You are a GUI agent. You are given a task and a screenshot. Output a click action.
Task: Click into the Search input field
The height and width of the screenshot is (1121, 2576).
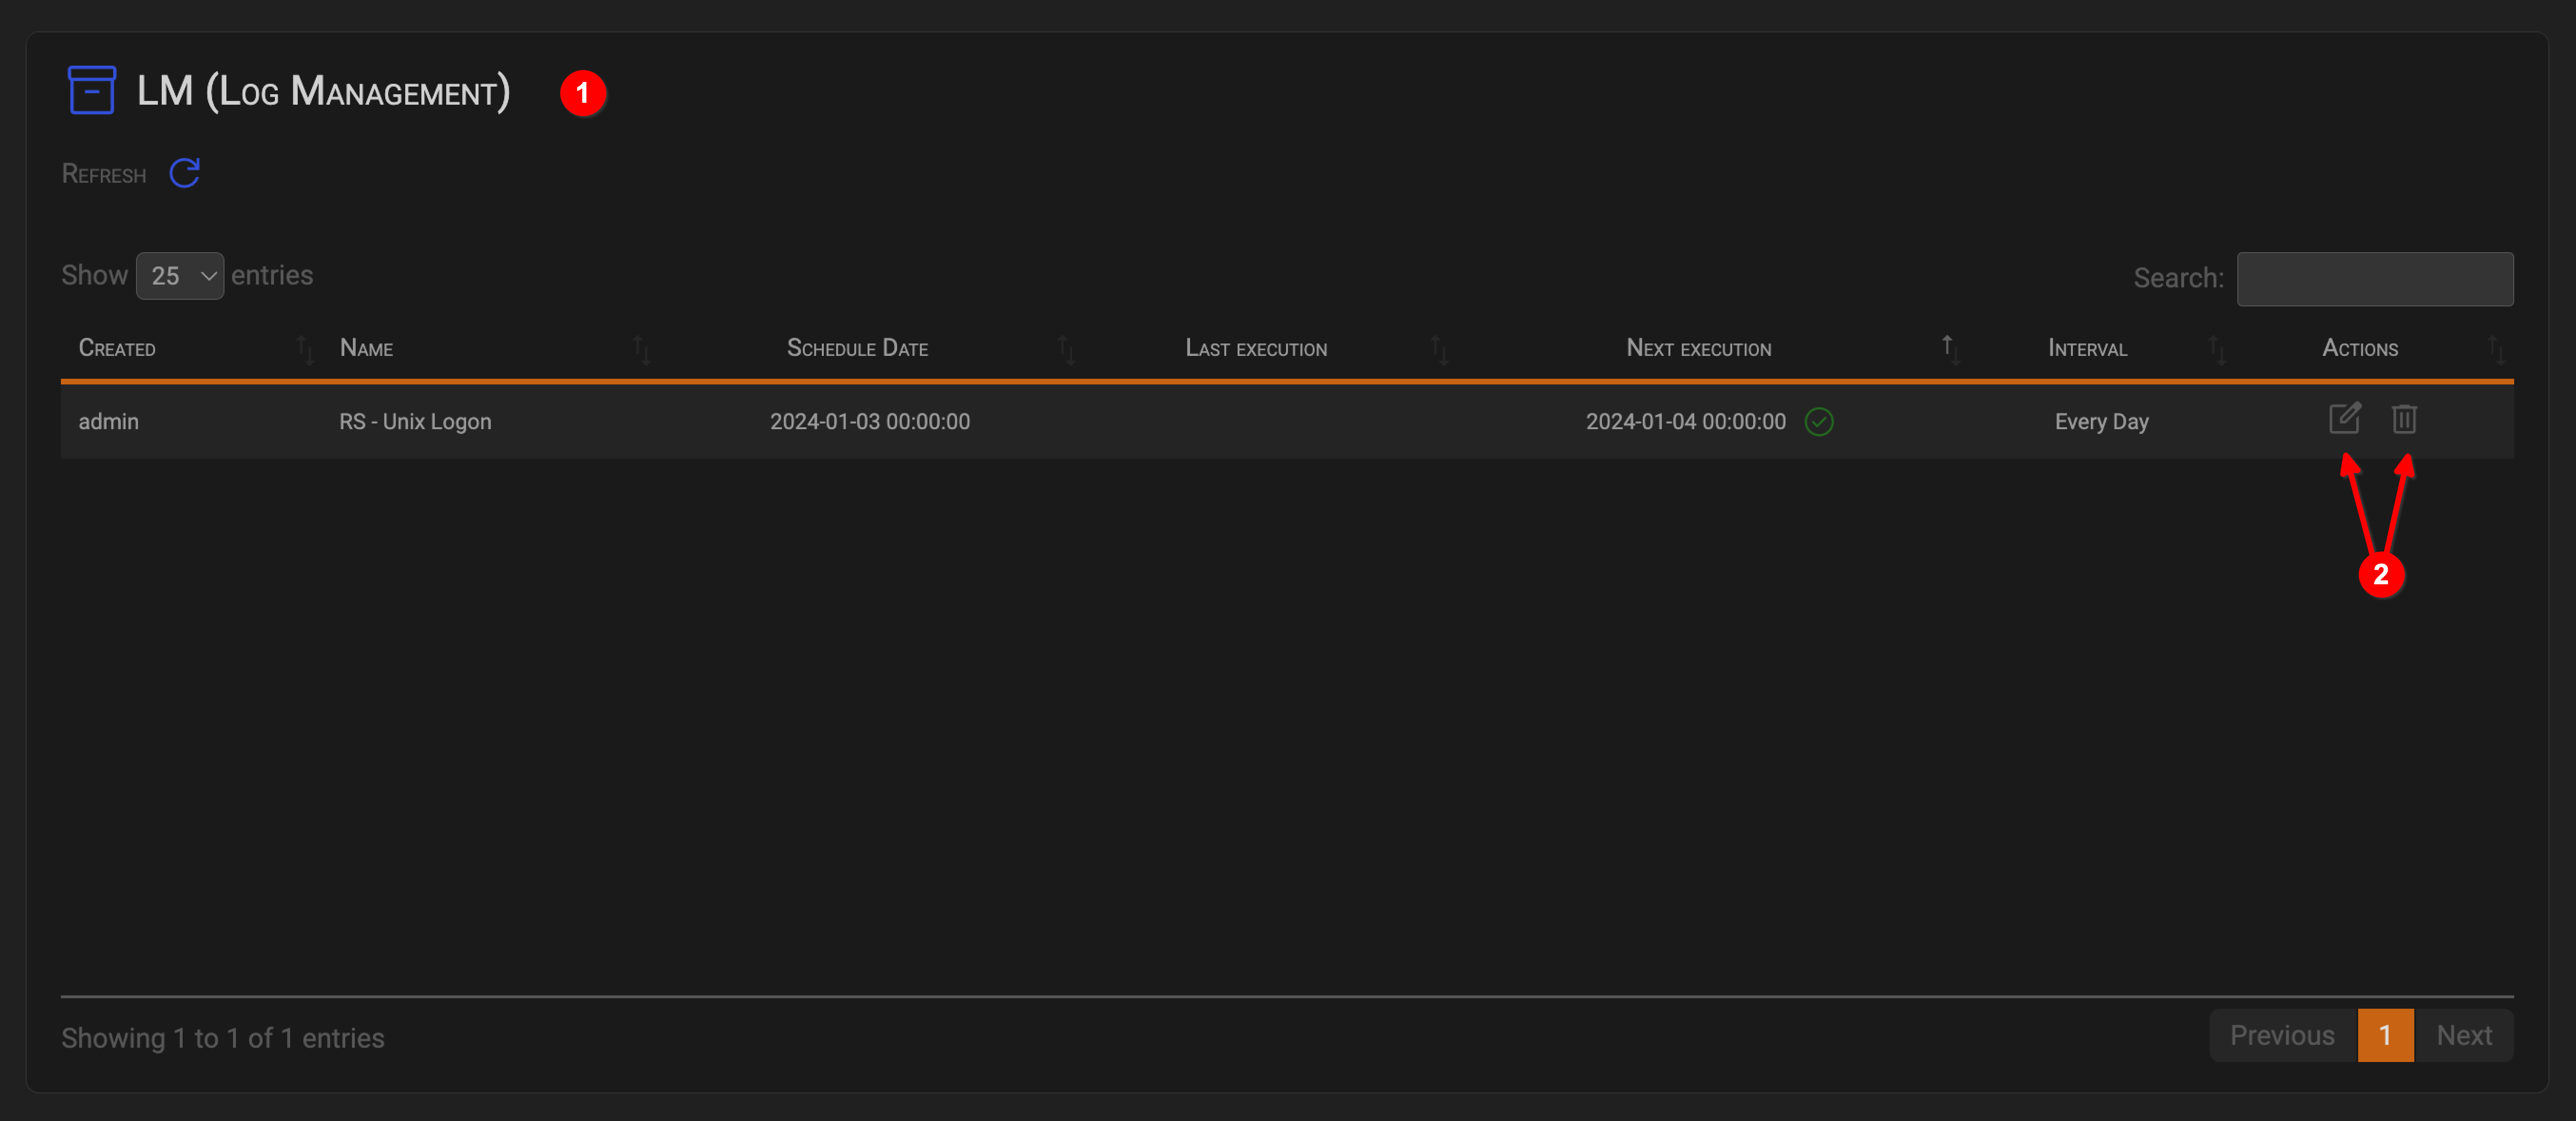2375,279
